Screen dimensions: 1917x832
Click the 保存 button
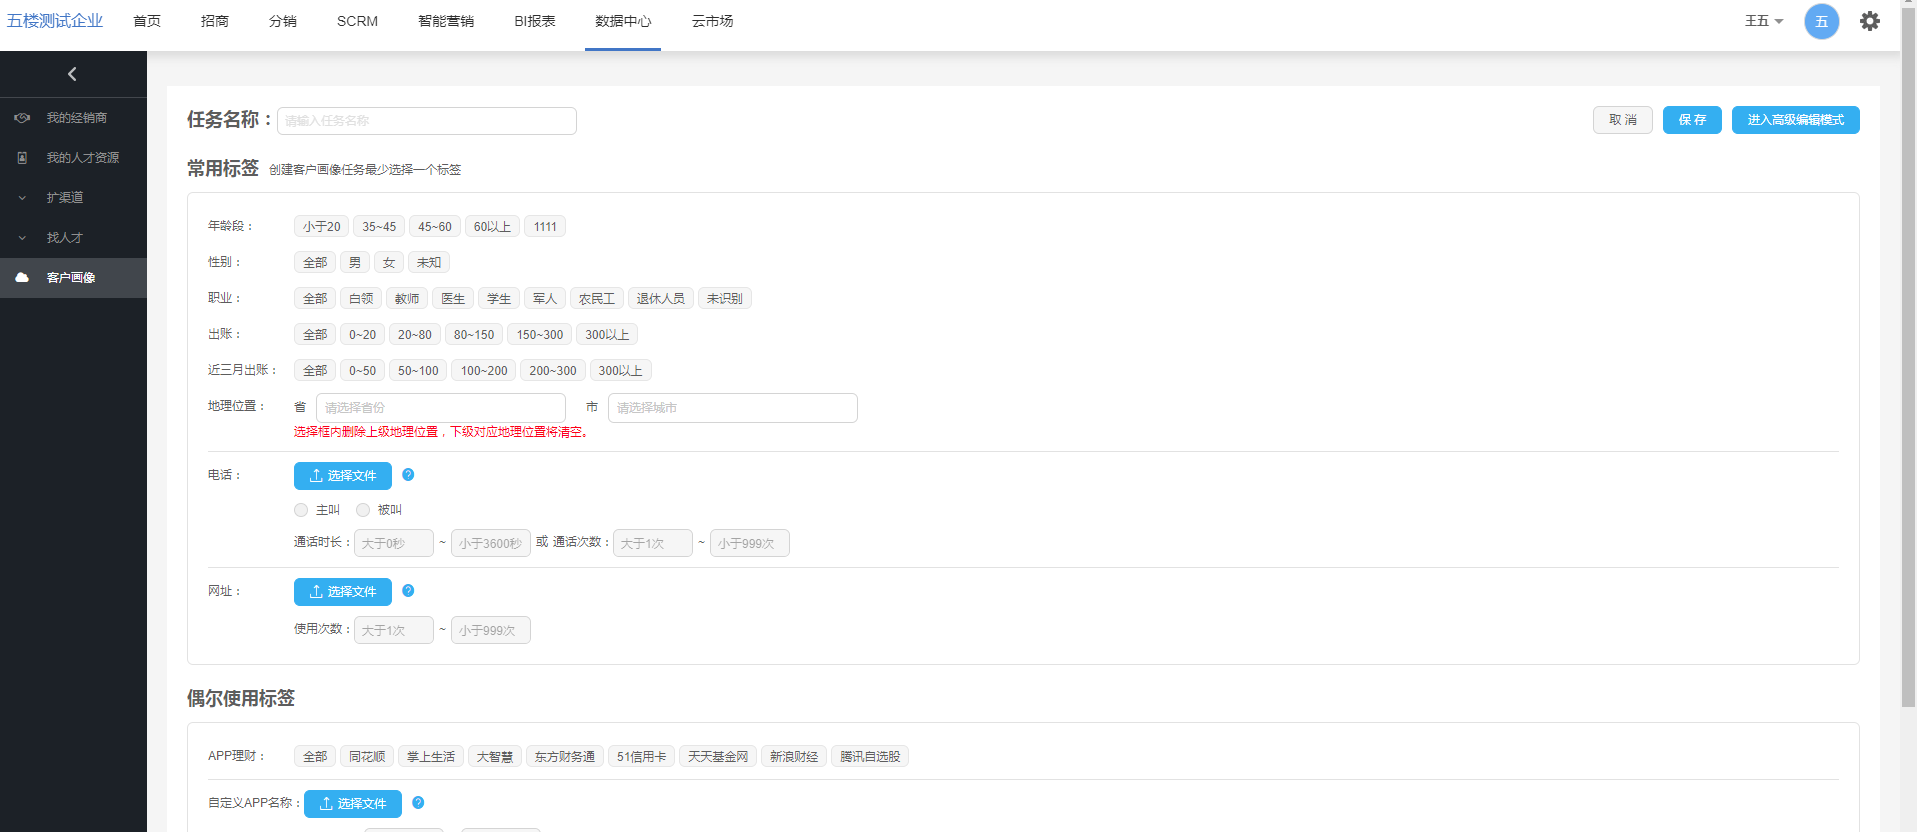pos(1691,120)
